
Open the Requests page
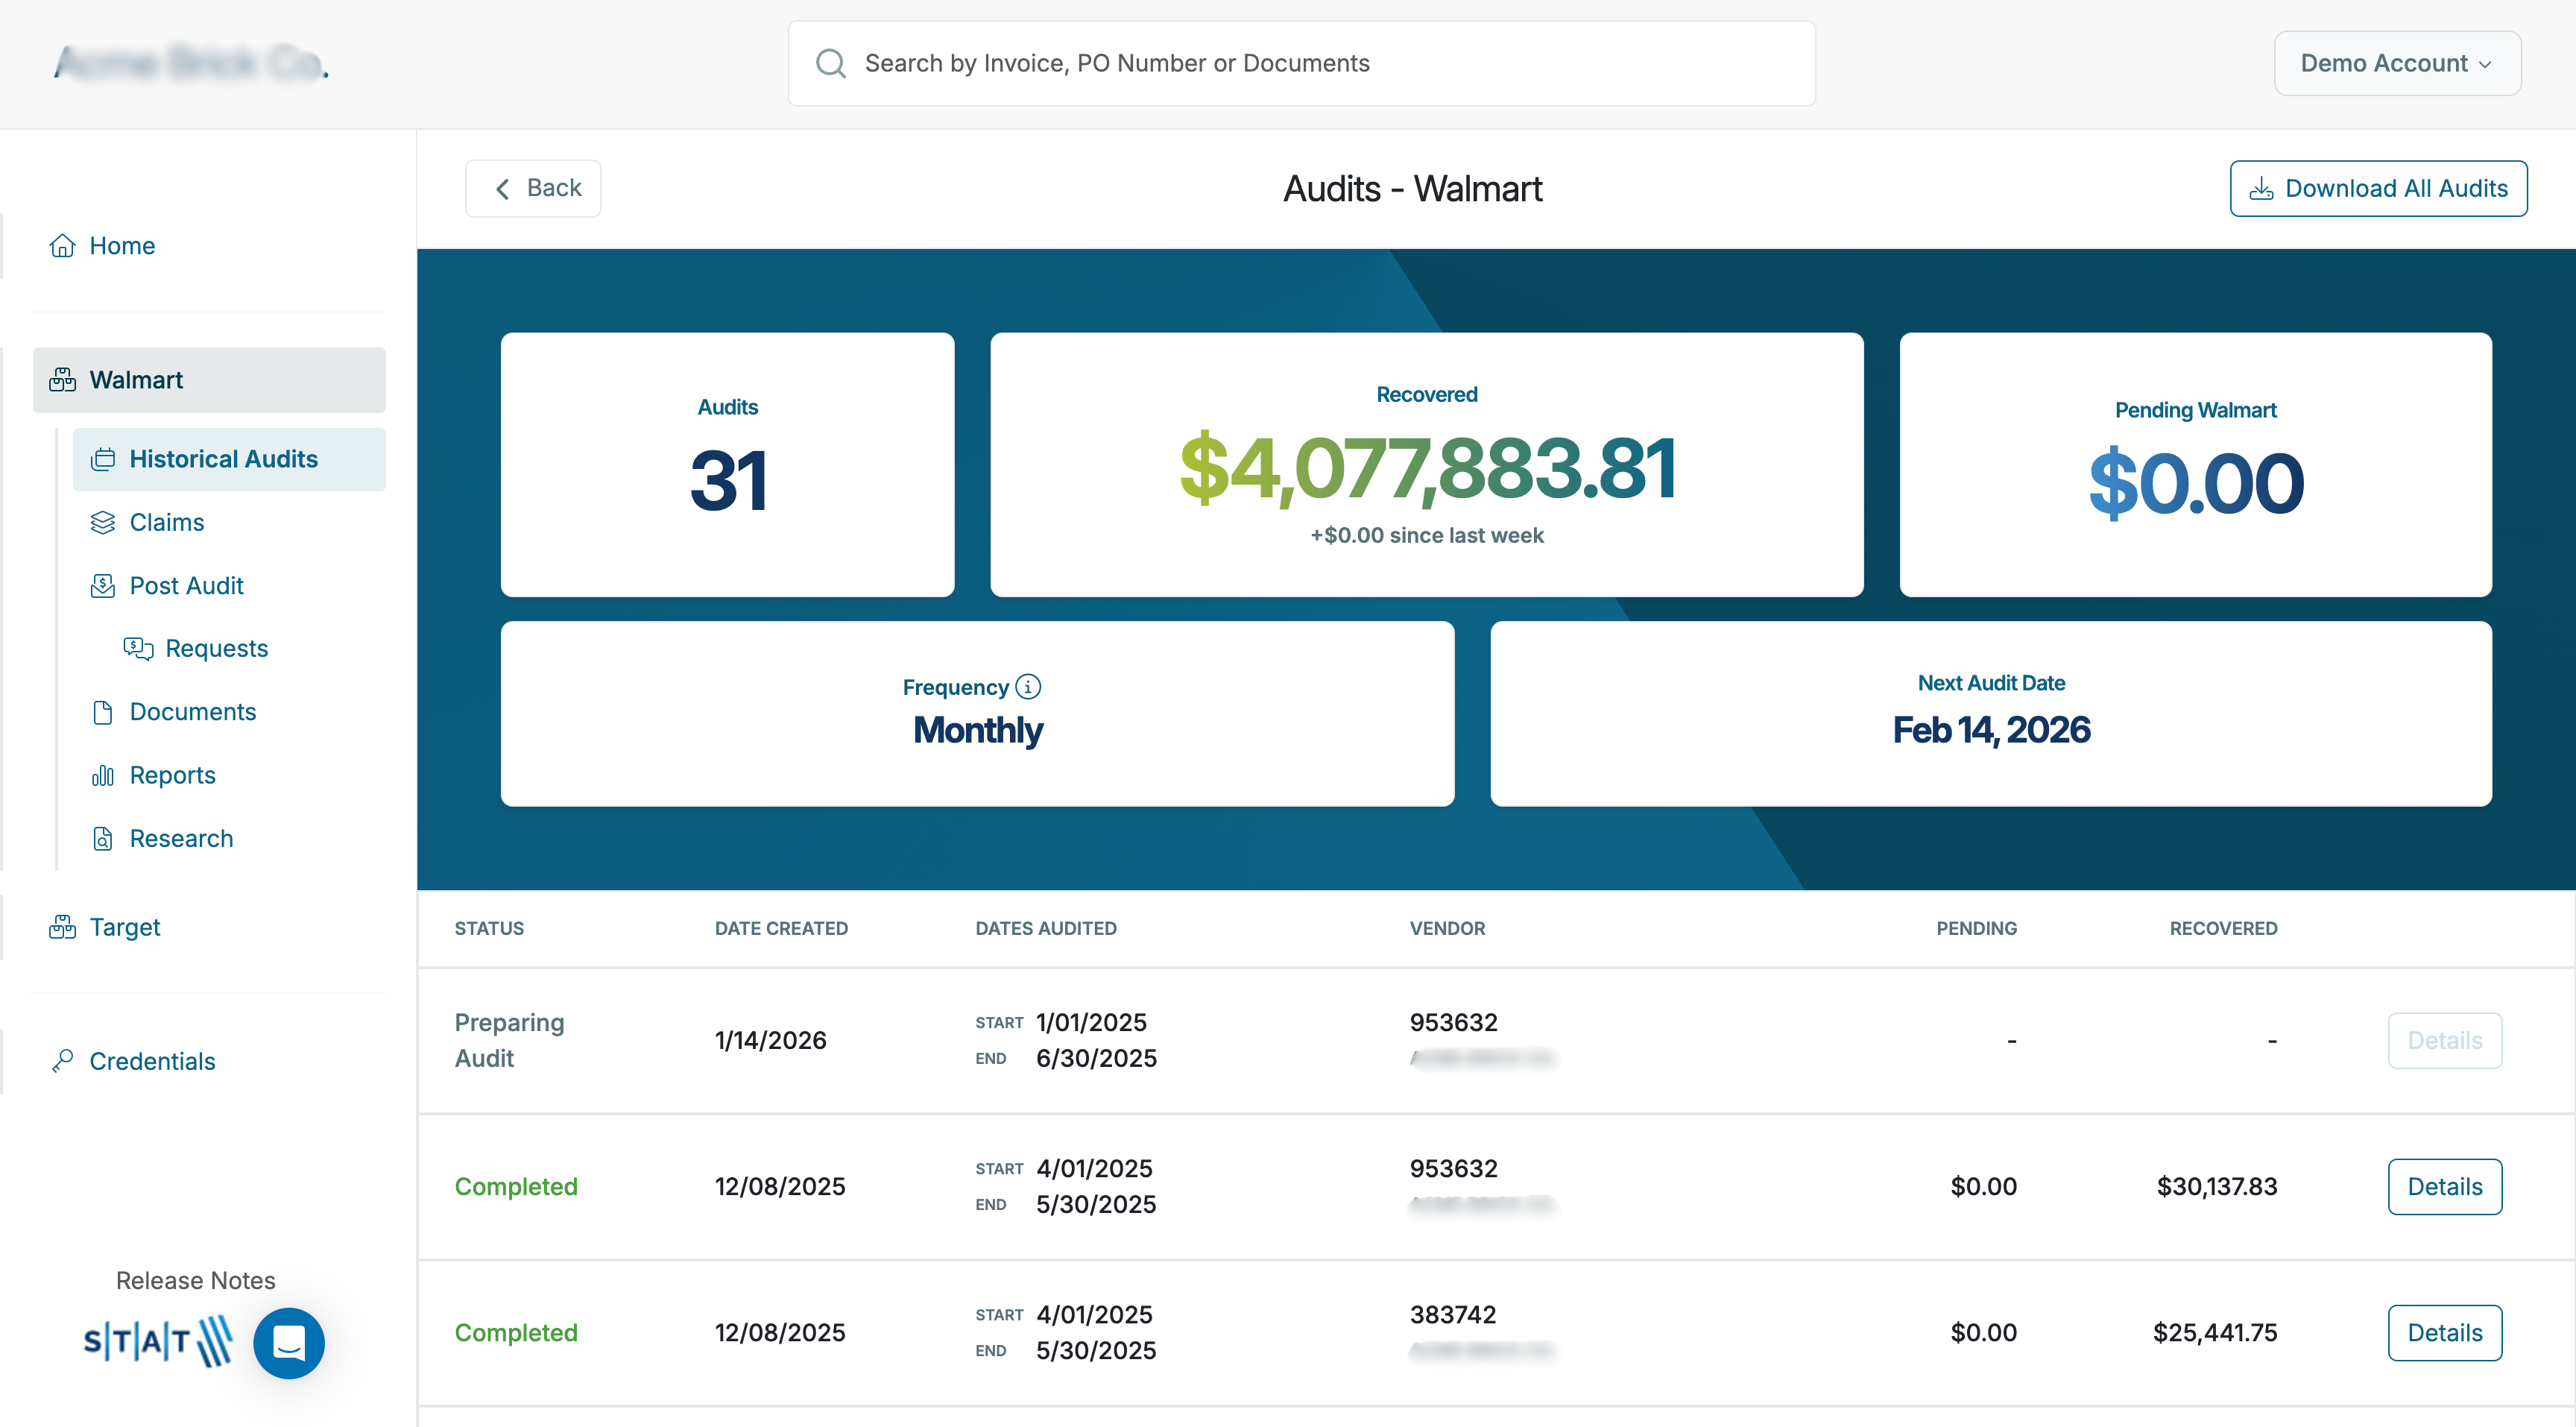[216, 649]
